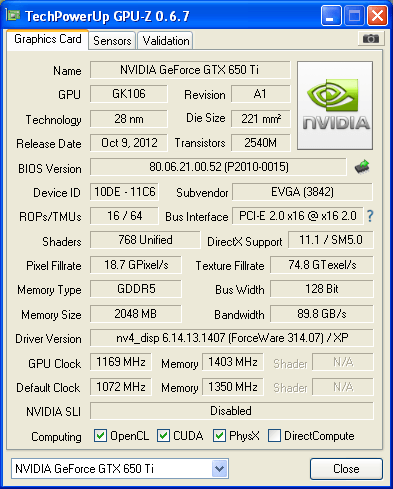Viewport: 393px width, 489px height.
Task: Click the disabled maximize button
Action: point(354,15)
